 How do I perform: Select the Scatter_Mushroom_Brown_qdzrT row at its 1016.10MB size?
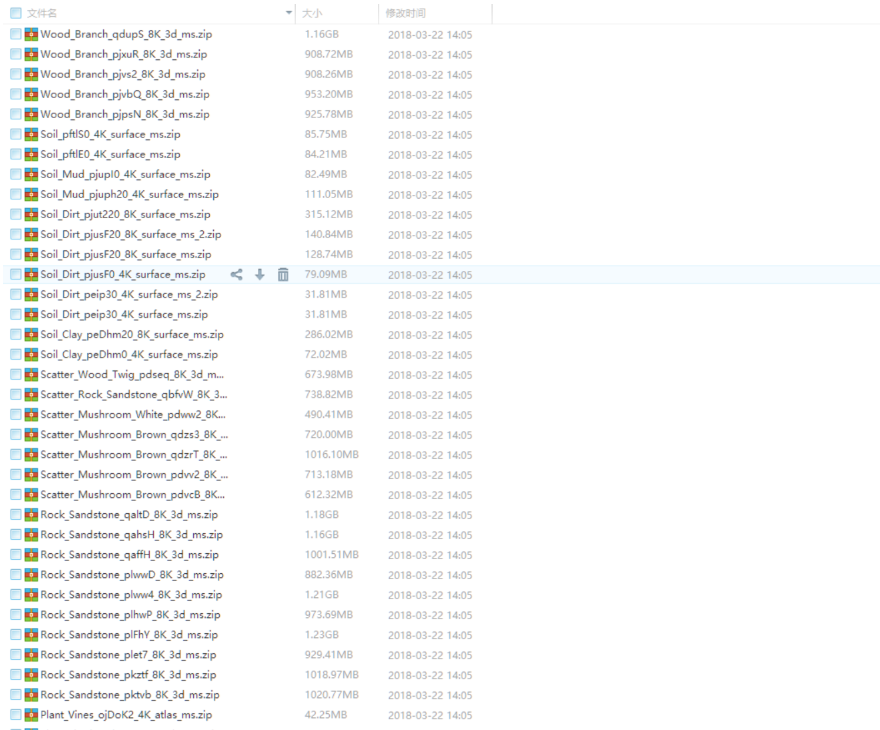[x=331, y=454]
